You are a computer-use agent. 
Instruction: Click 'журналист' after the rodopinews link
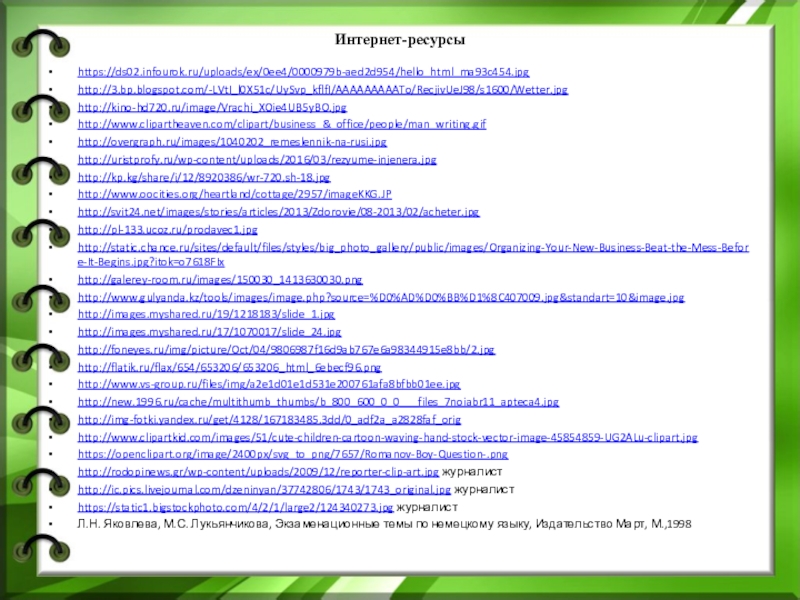(x=472, y=472)
